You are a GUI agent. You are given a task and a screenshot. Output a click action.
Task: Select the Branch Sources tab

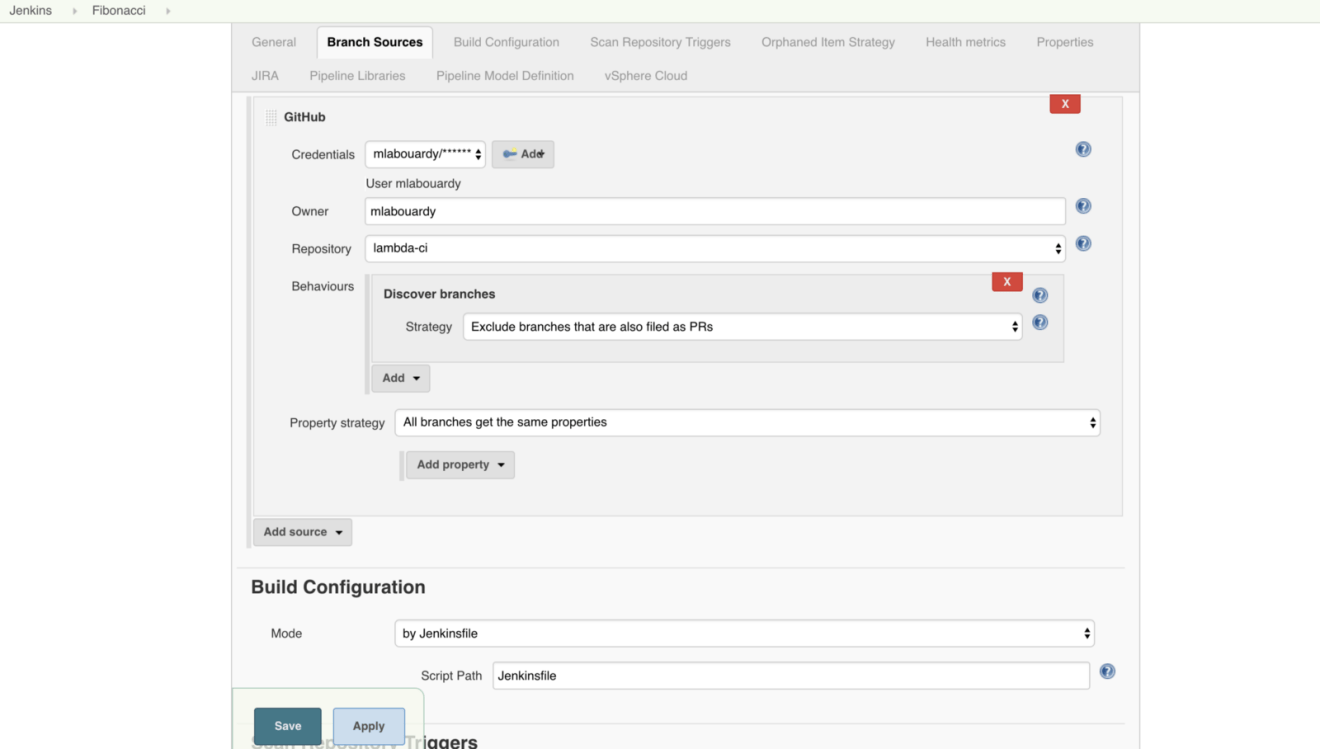[x=375, y=42]
